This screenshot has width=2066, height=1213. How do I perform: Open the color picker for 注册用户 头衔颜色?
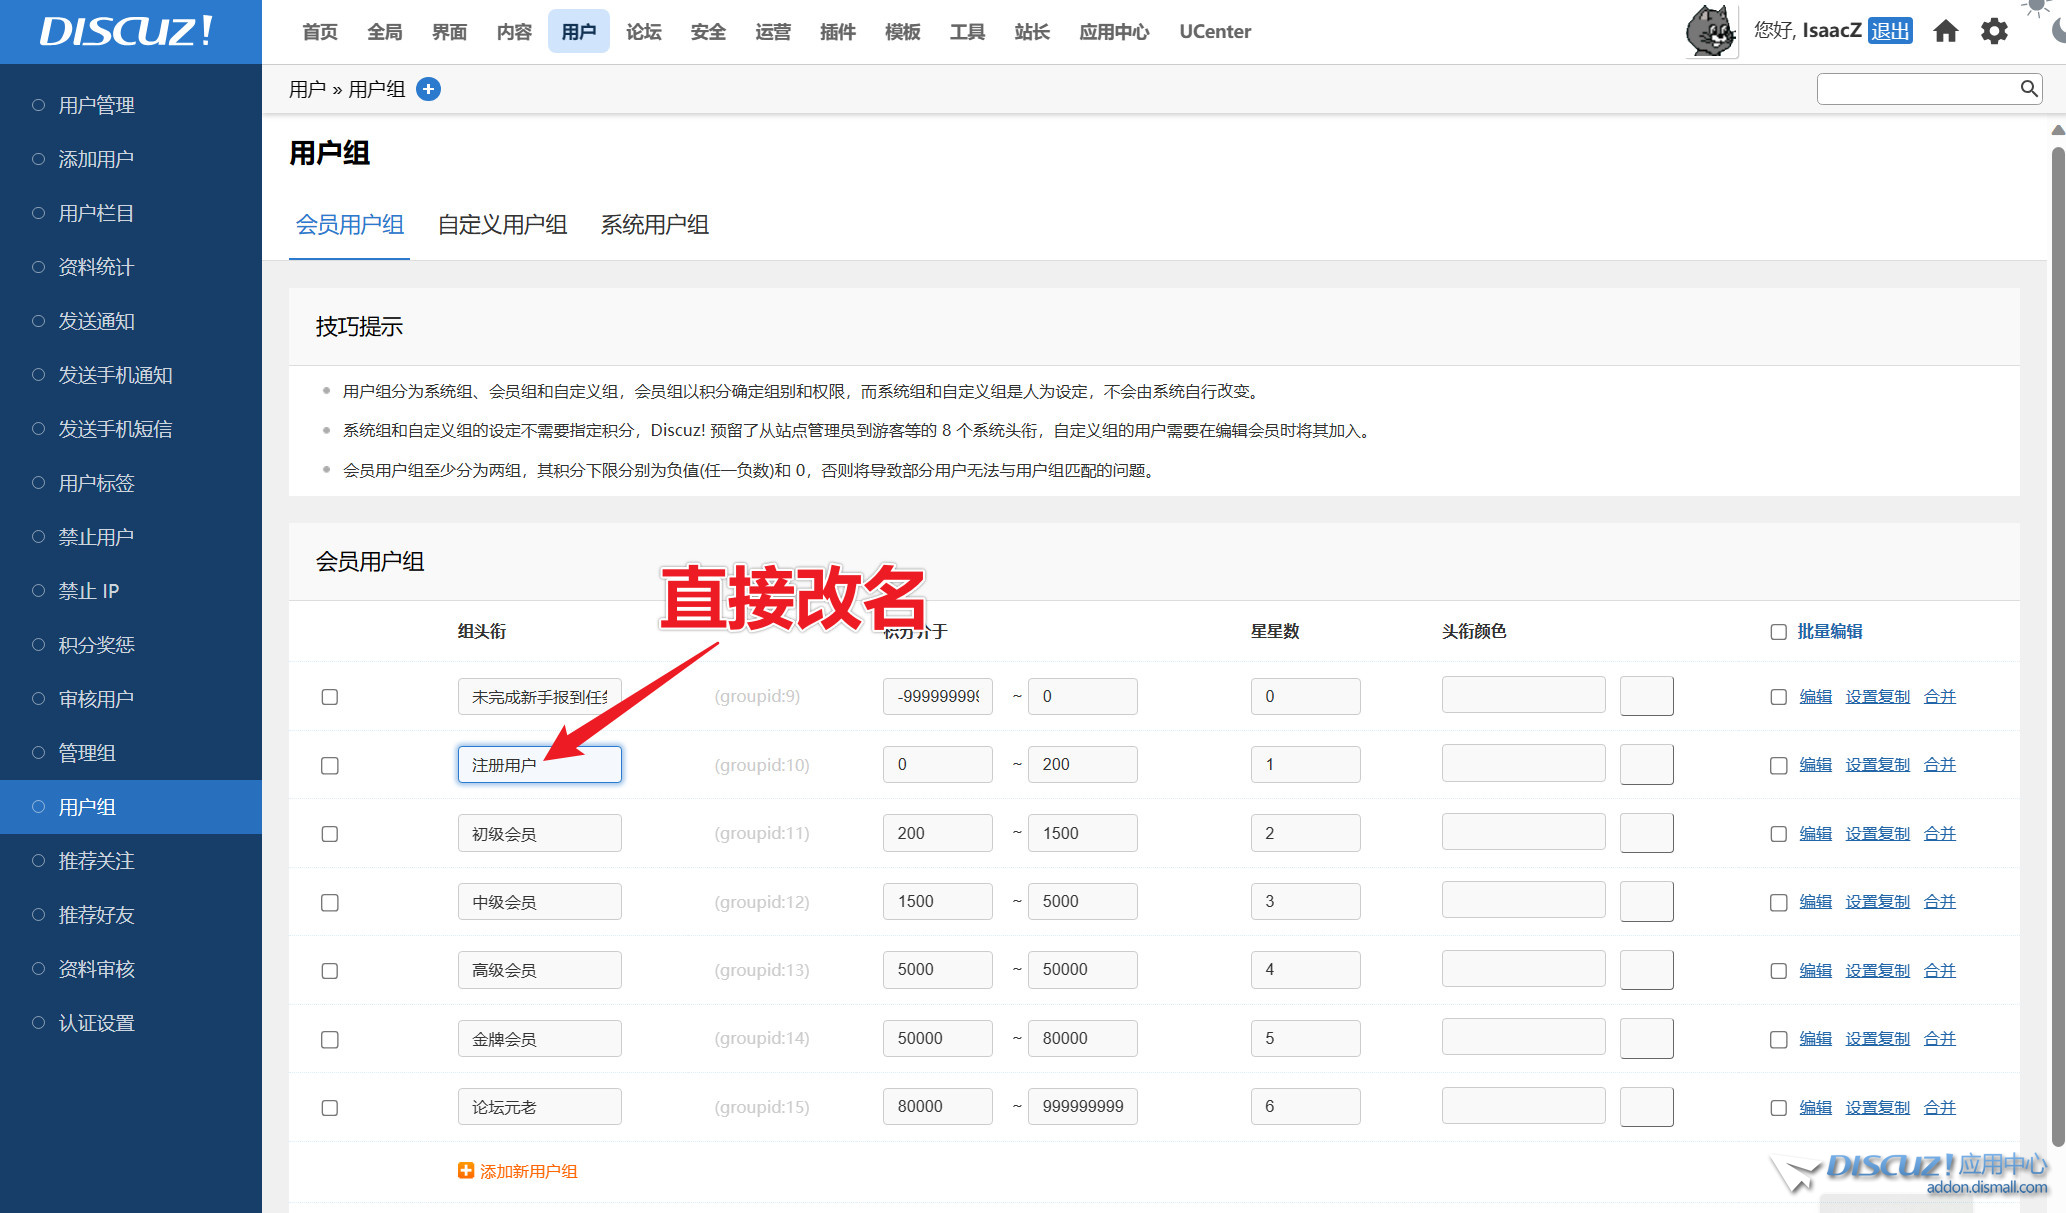[x=1647, y=764]
